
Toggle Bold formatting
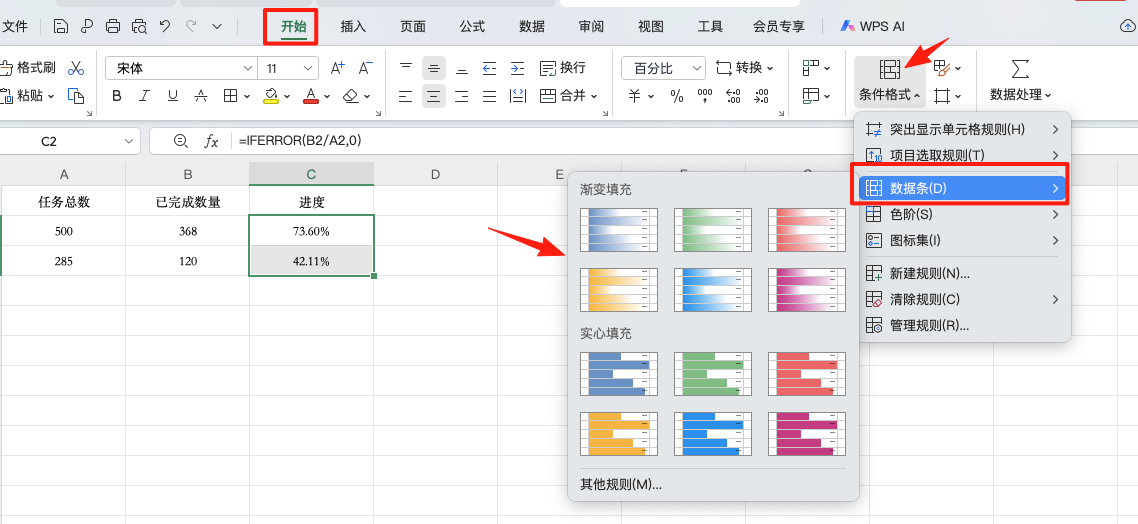[x=117, y=96]
